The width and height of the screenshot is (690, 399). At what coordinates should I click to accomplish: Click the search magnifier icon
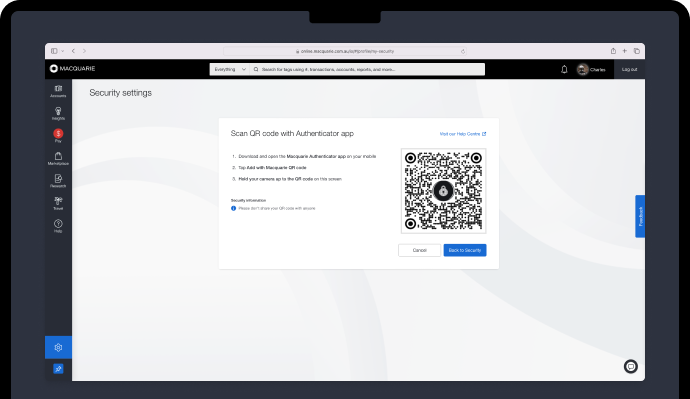coord(256,70)
